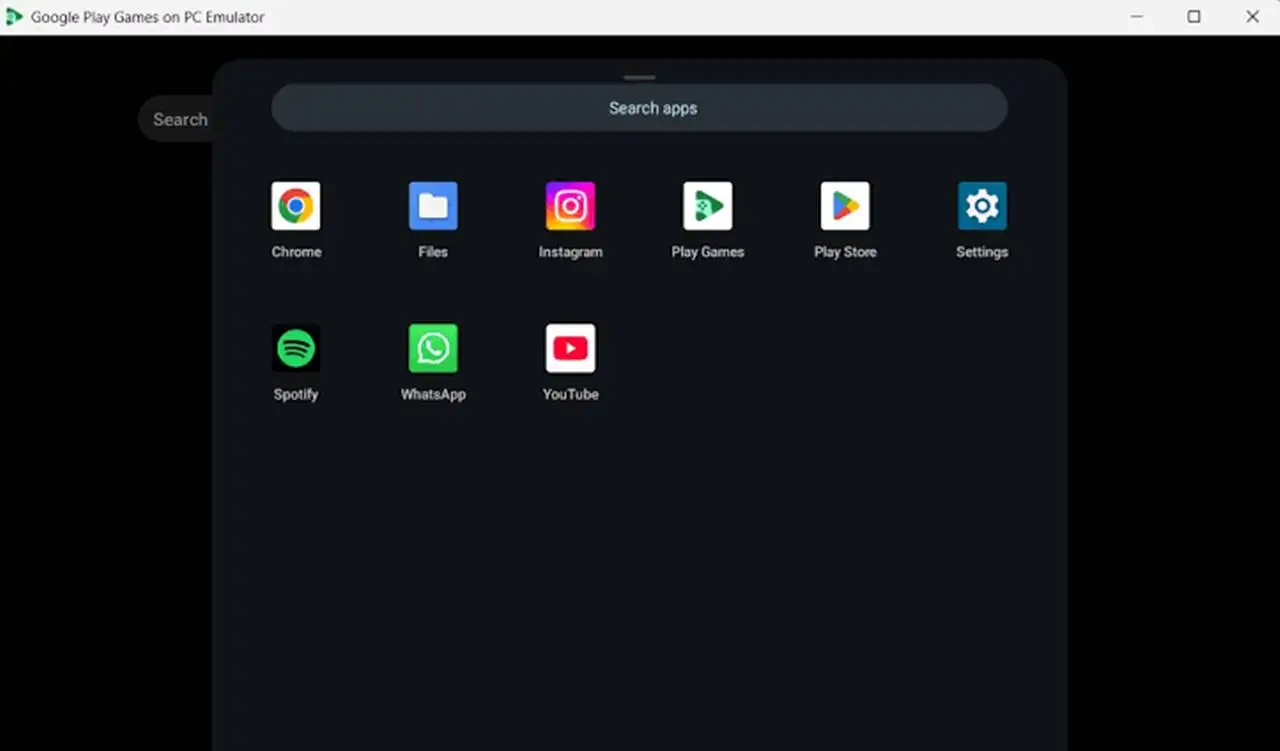
Task: Click the app drawer's top drag handle
Action: pos(639,77)
